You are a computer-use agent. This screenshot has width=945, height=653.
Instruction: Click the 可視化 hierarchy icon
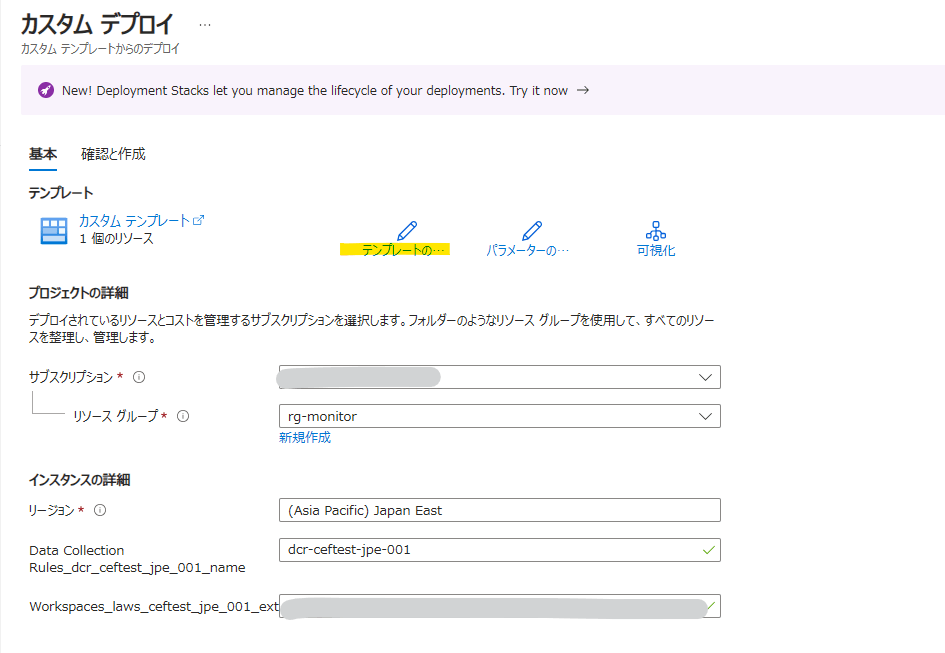[x=656, y=231]
